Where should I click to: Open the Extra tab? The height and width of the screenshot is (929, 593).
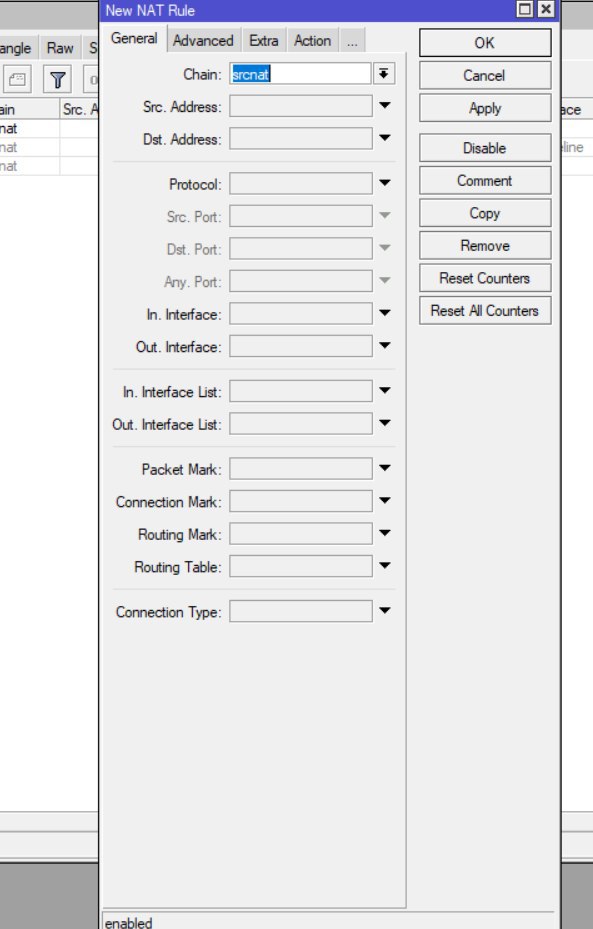pyautogui.click(x=264, y=41)
